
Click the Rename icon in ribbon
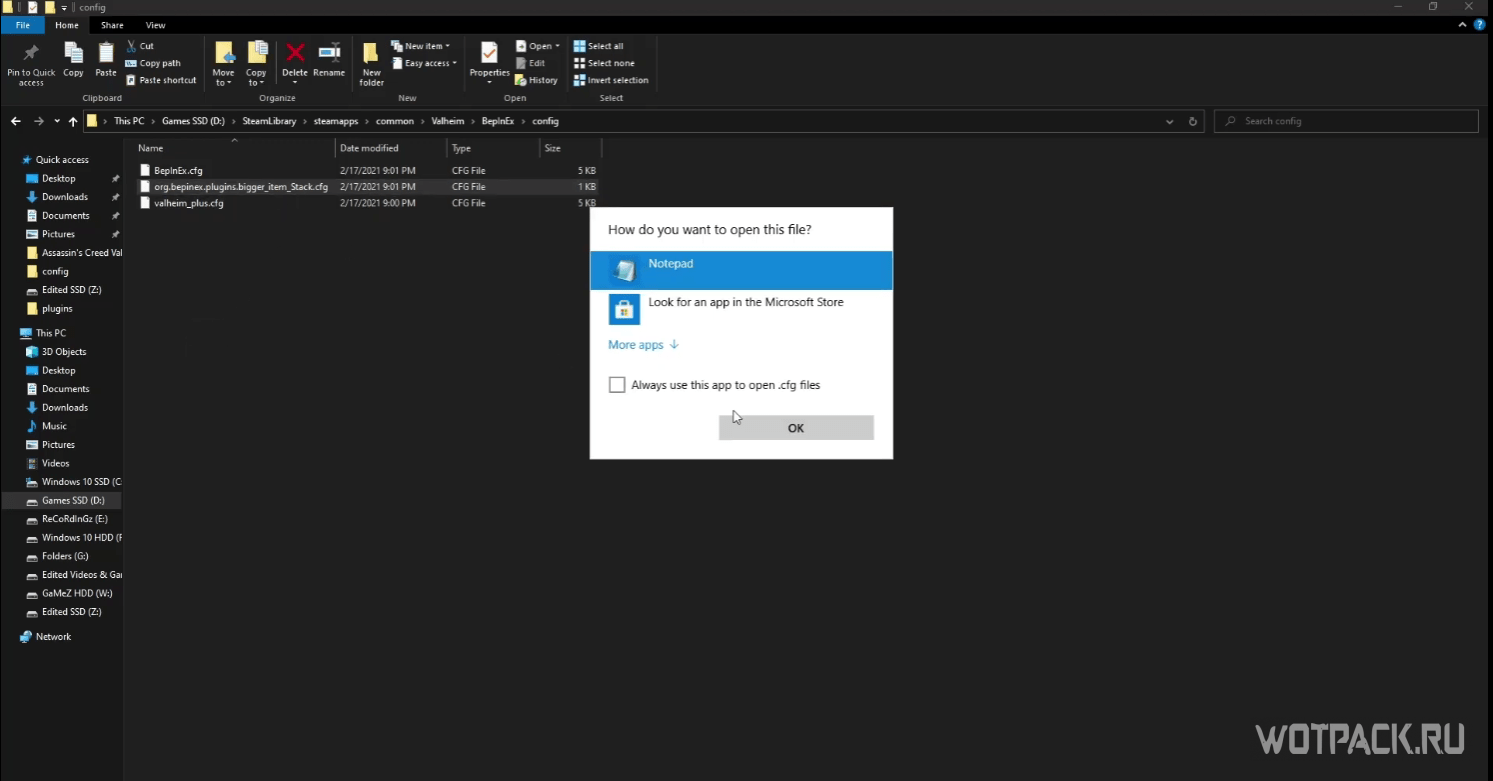coord(329,54)
